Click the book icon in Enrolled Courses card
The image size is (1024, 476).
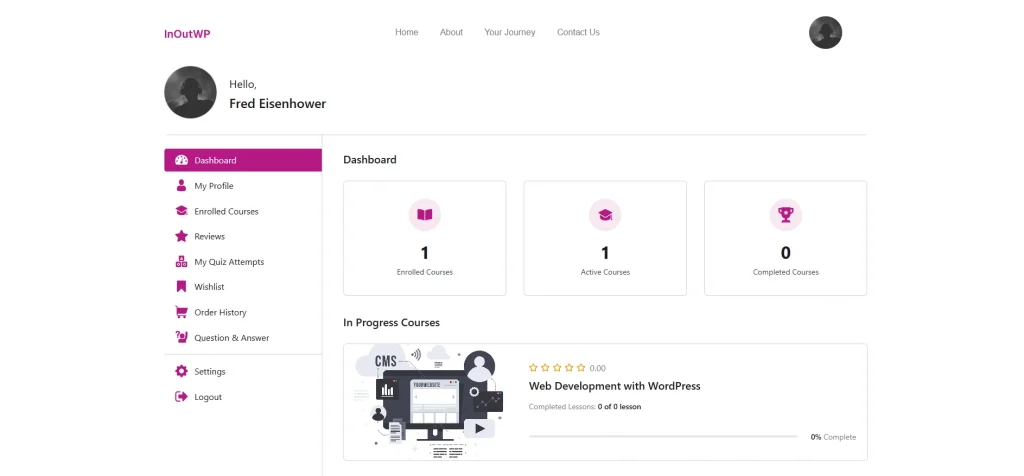[425, 215]
